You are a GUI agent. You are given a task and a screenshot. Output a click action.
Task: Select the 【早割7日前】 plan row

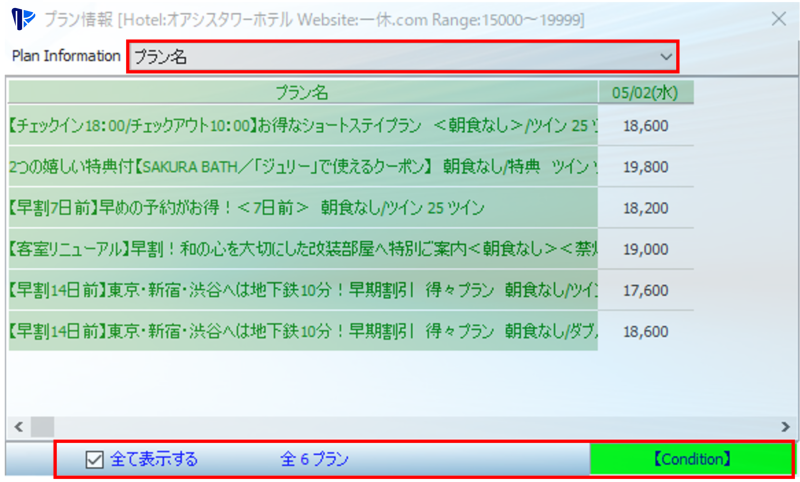point(302,208)
